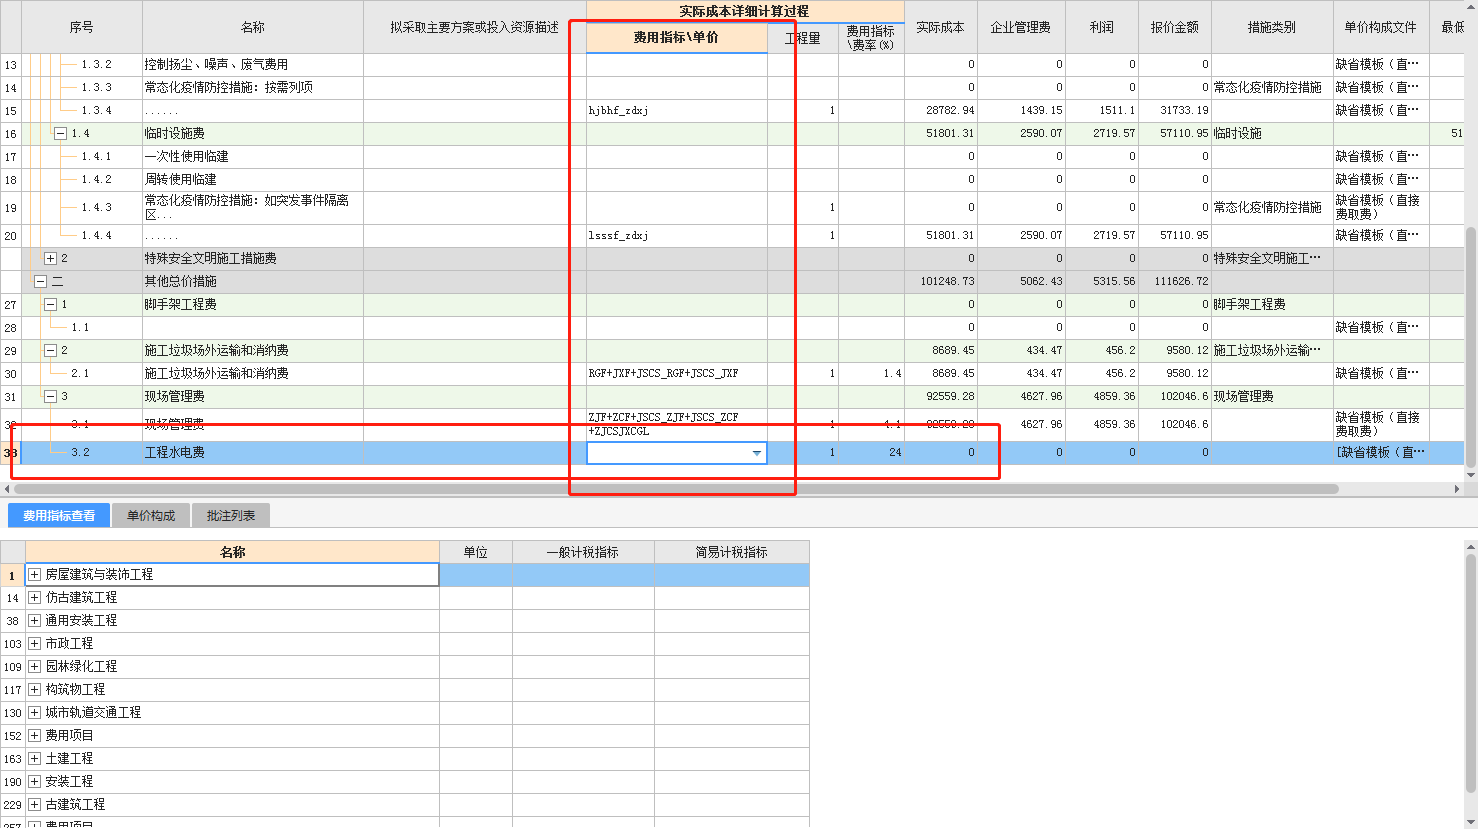Expand the 仿古建筑工程 category
This screenshot has width=1478, height=829.
[34, 598]
